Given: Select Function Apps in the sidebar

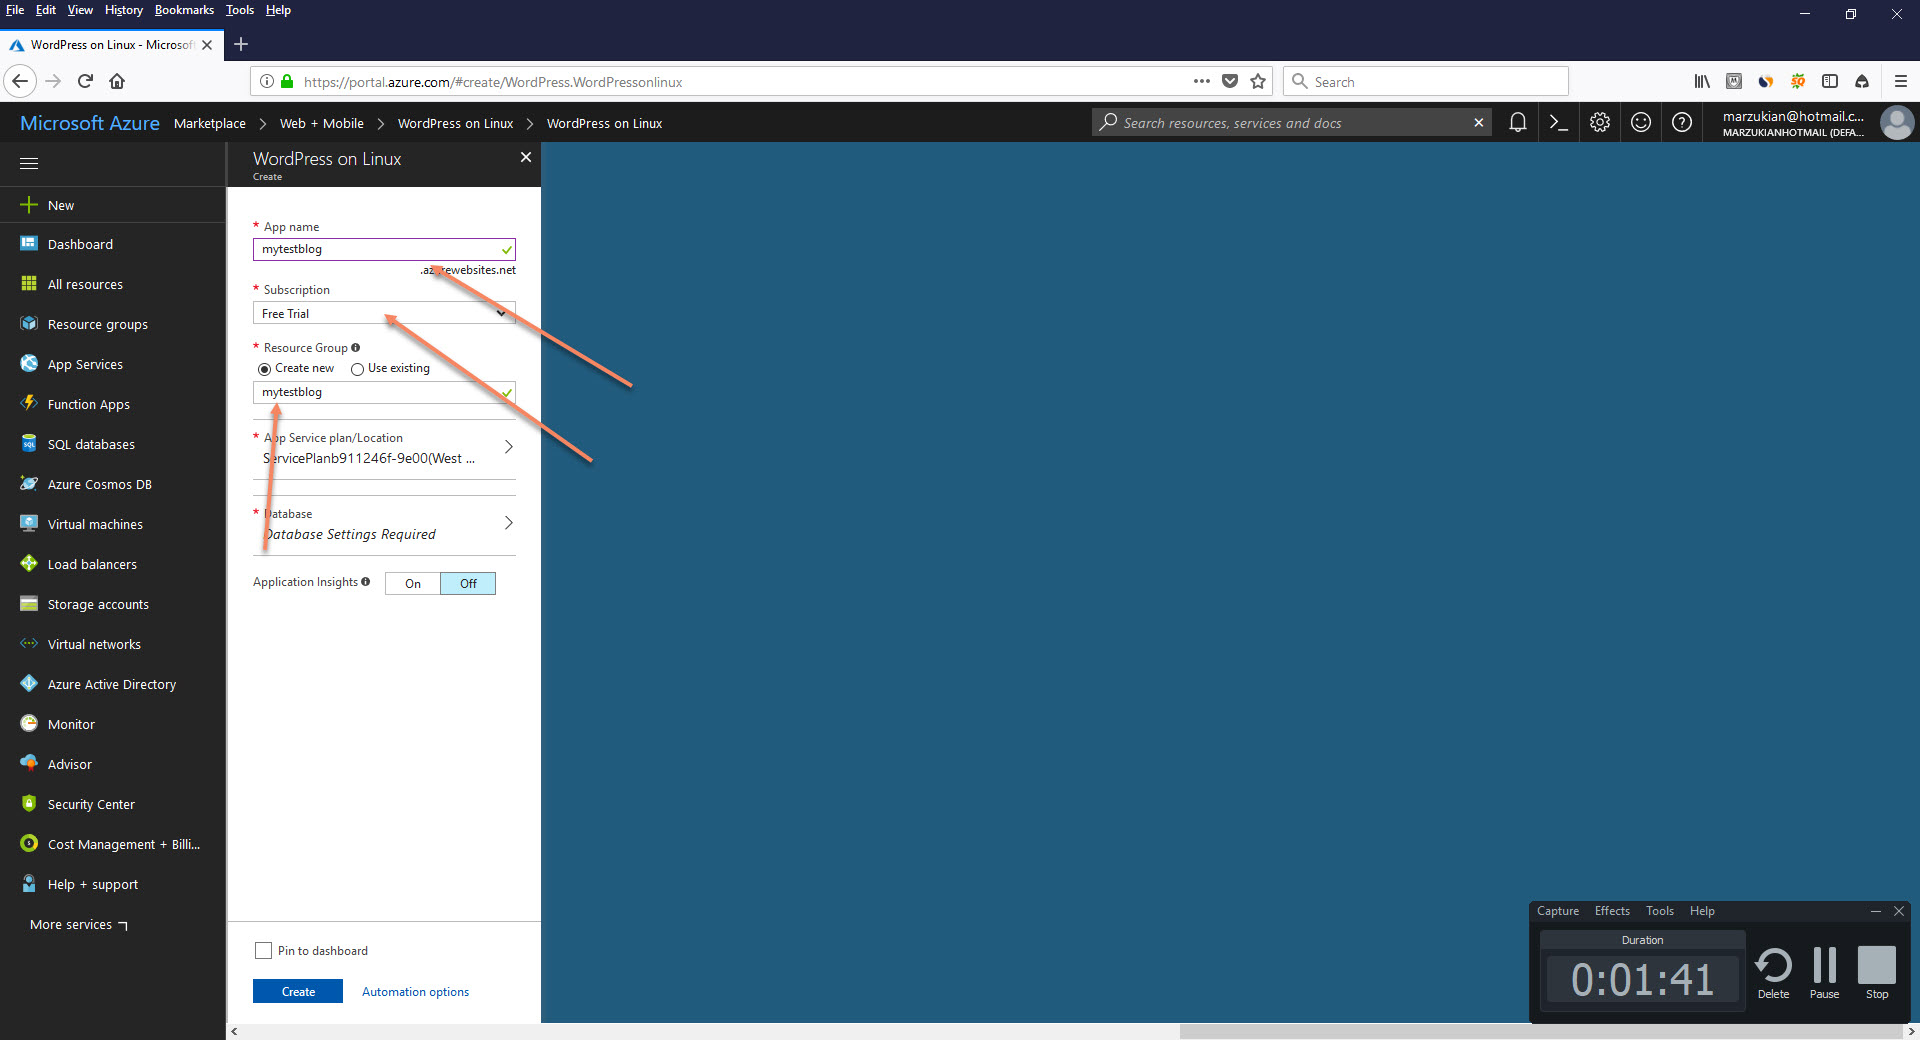Looking at the screenshot, I should pos(86,403).
